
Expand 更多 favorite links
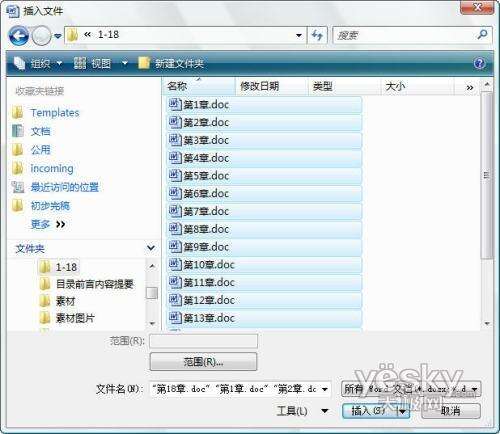[x=48, y=224]
